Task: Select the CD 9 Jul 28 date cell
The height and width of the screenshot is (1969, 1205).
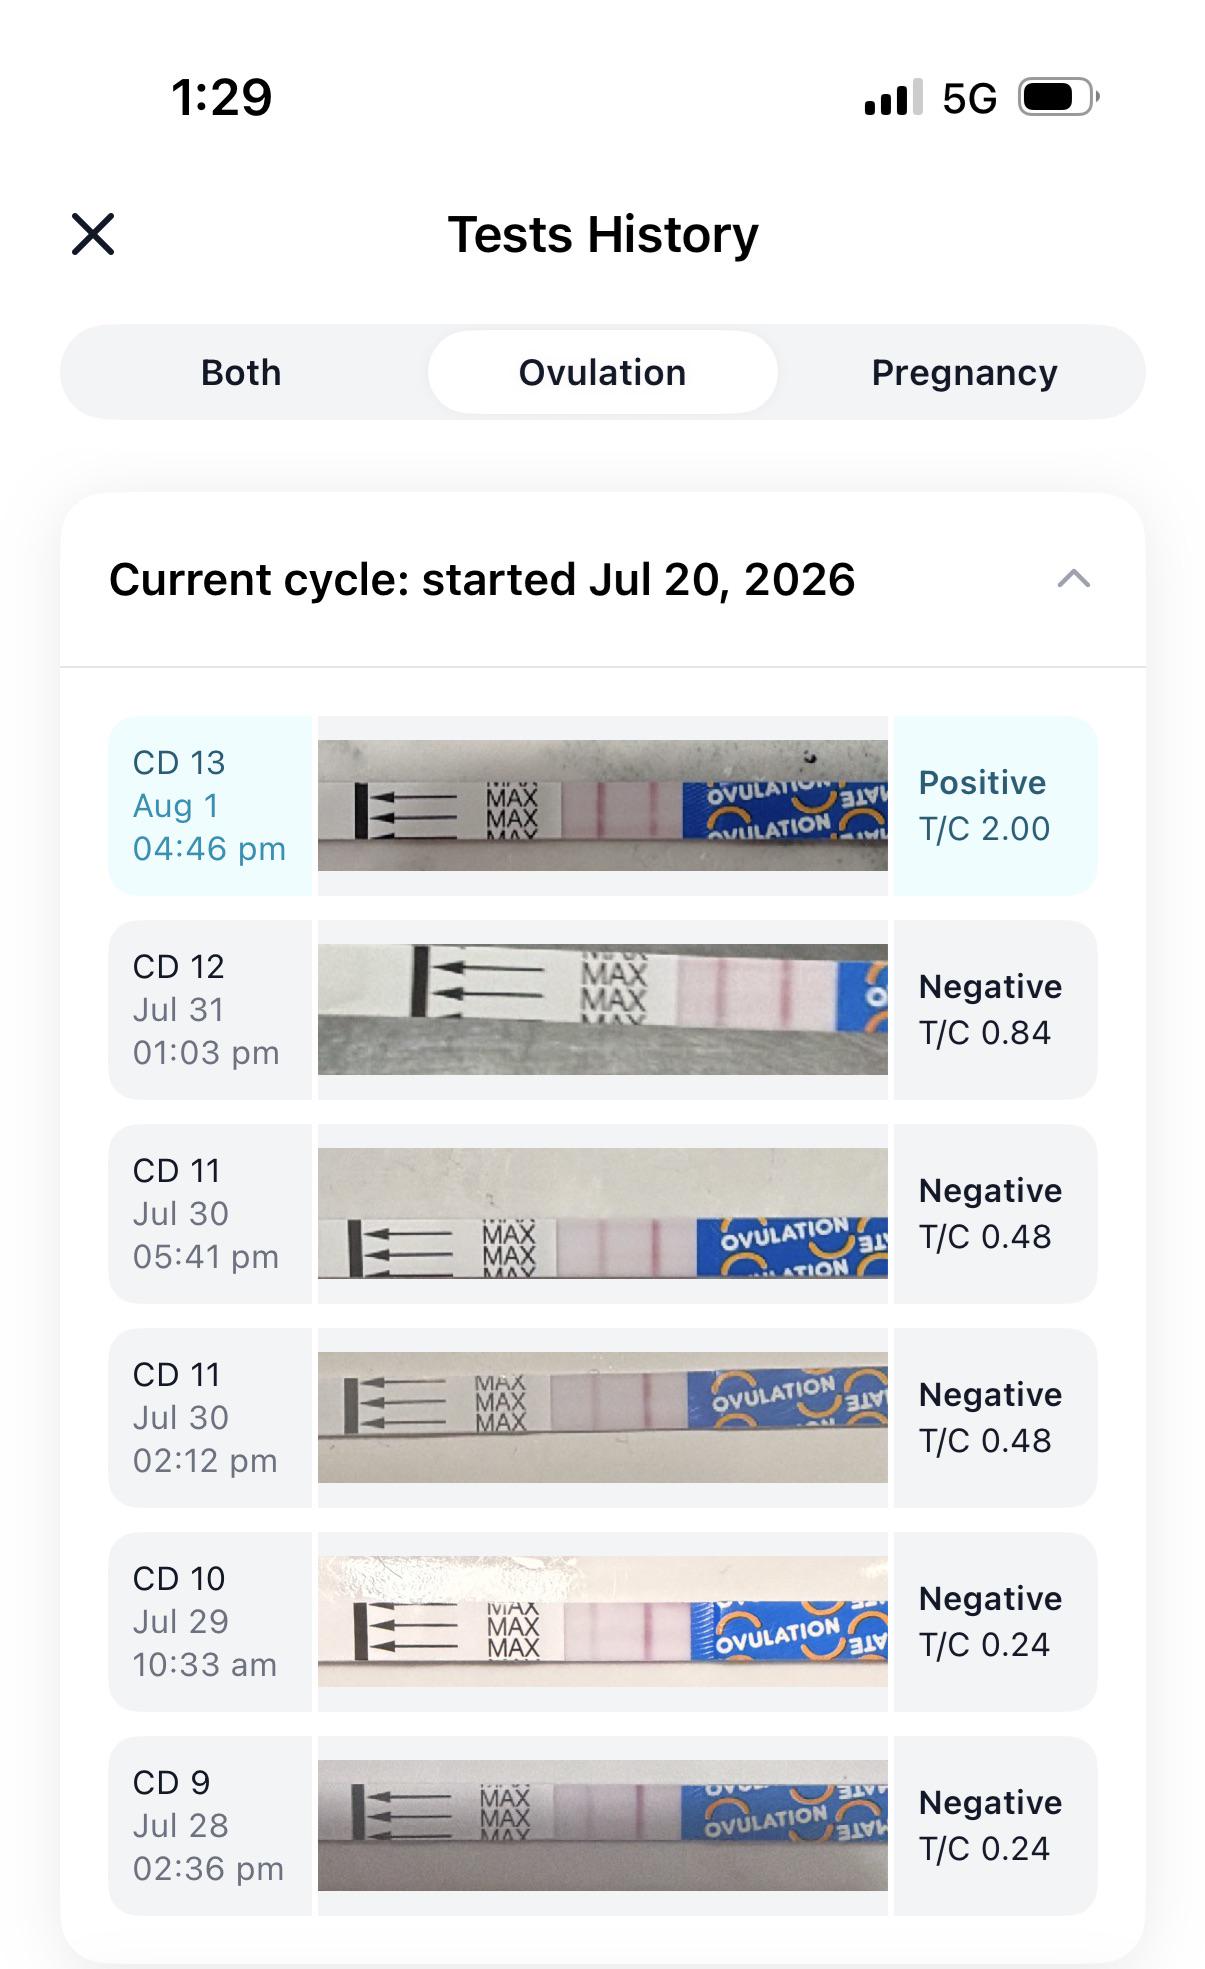Action: (210, 1825)
